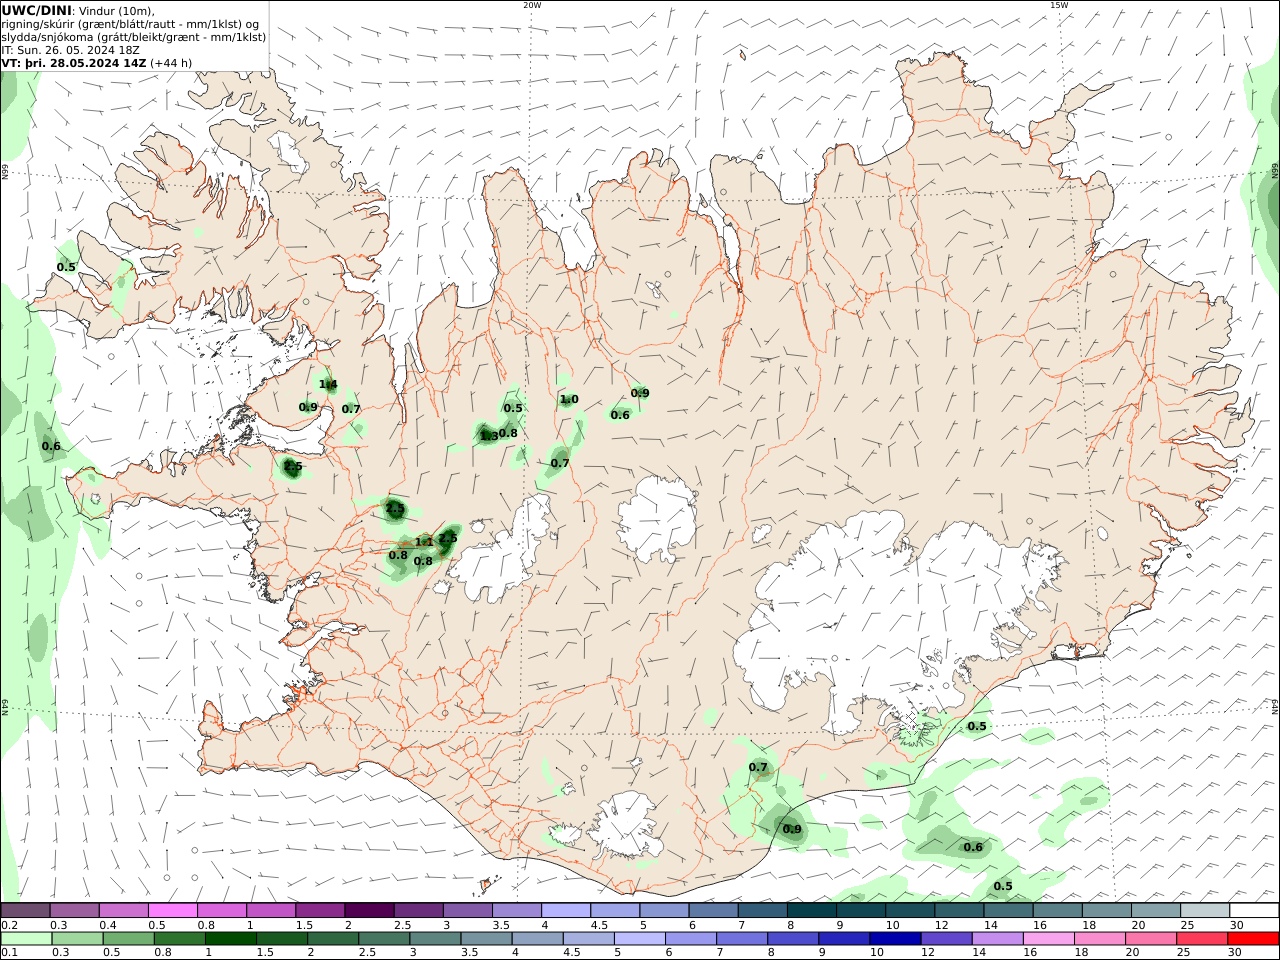The height and width of the screenshot is (960, 1280).
Task: Click the 0.5 value off the Westfjords
Action: 66,268
